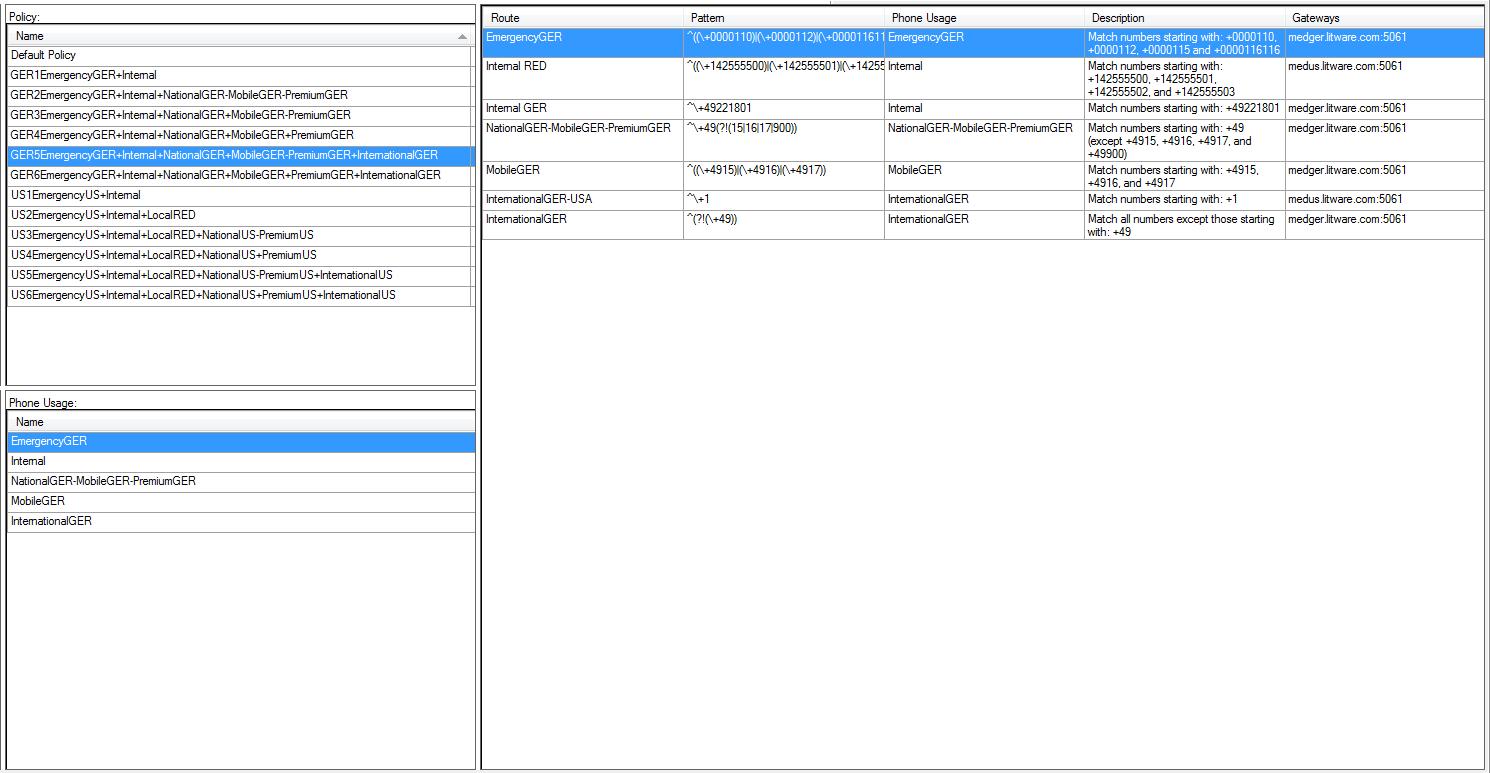Select policy GER2EmergencyGER+Internal+NationalGER-MobileGER-PremiumGER
The image size is (1492, 773).
click(x=240, y=96)
